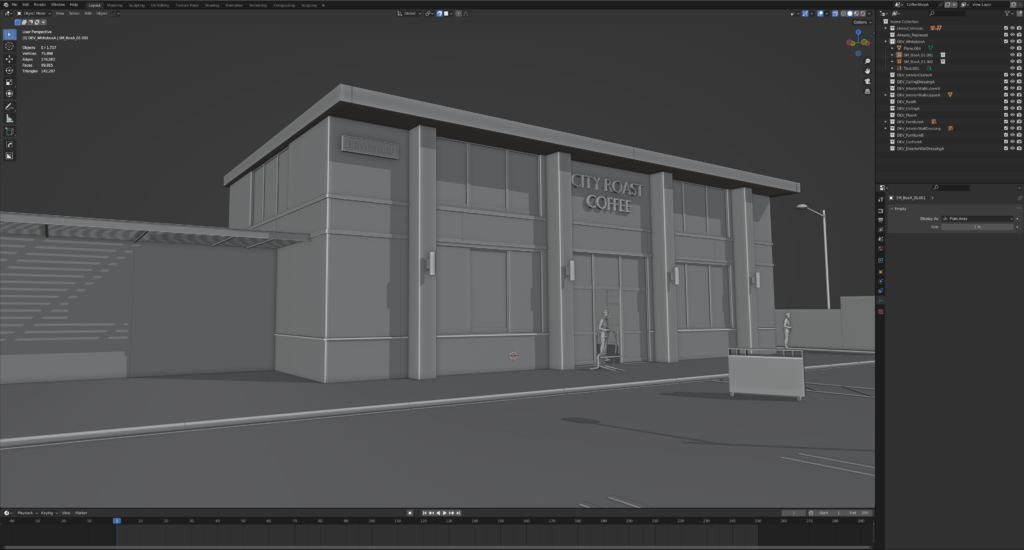Open the Global transform orientation dropdown

(x=409, y=13)
